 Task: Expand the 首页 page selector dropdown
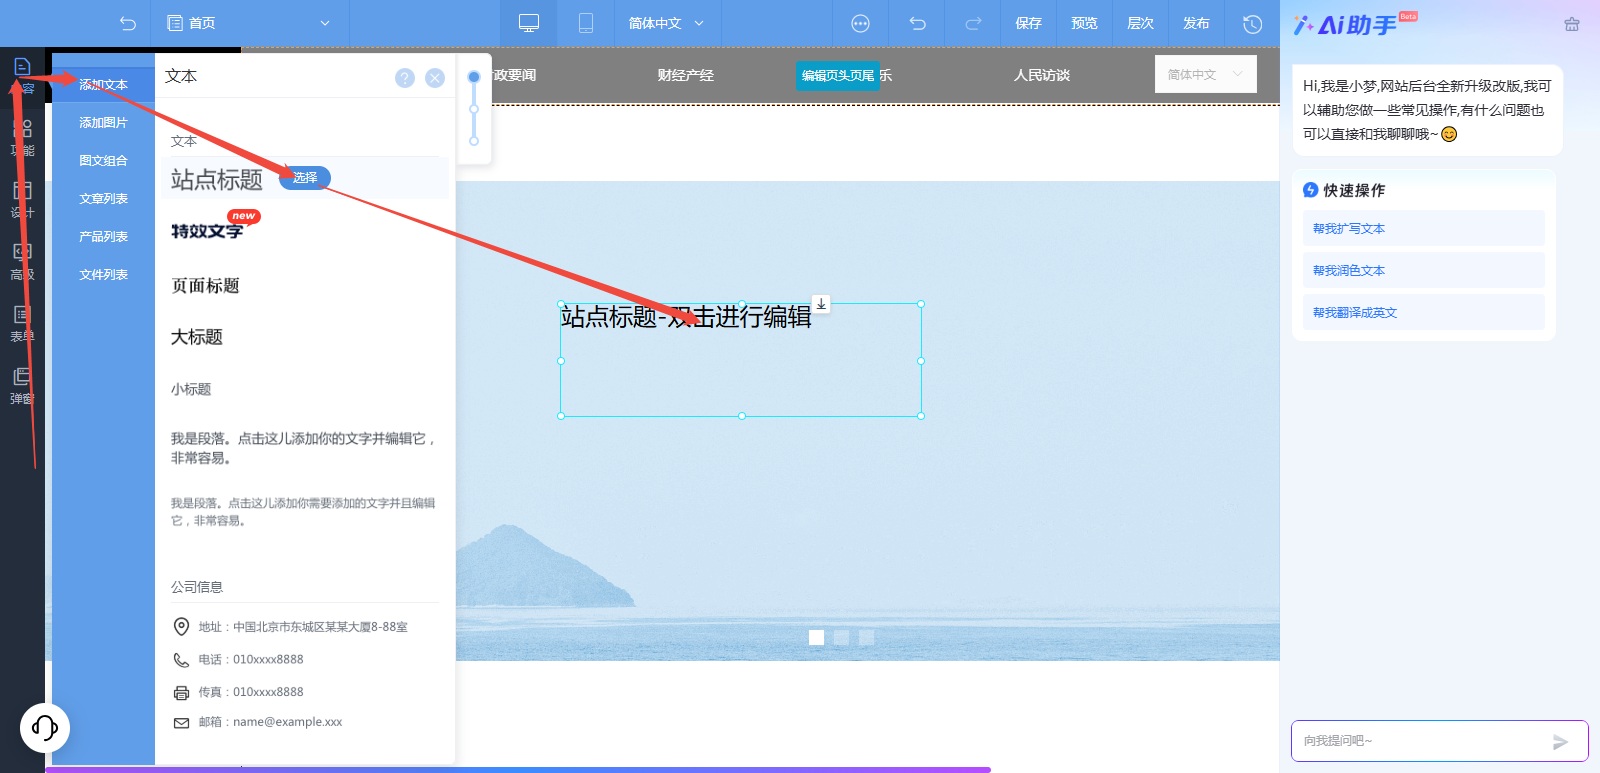pos(324,23)
